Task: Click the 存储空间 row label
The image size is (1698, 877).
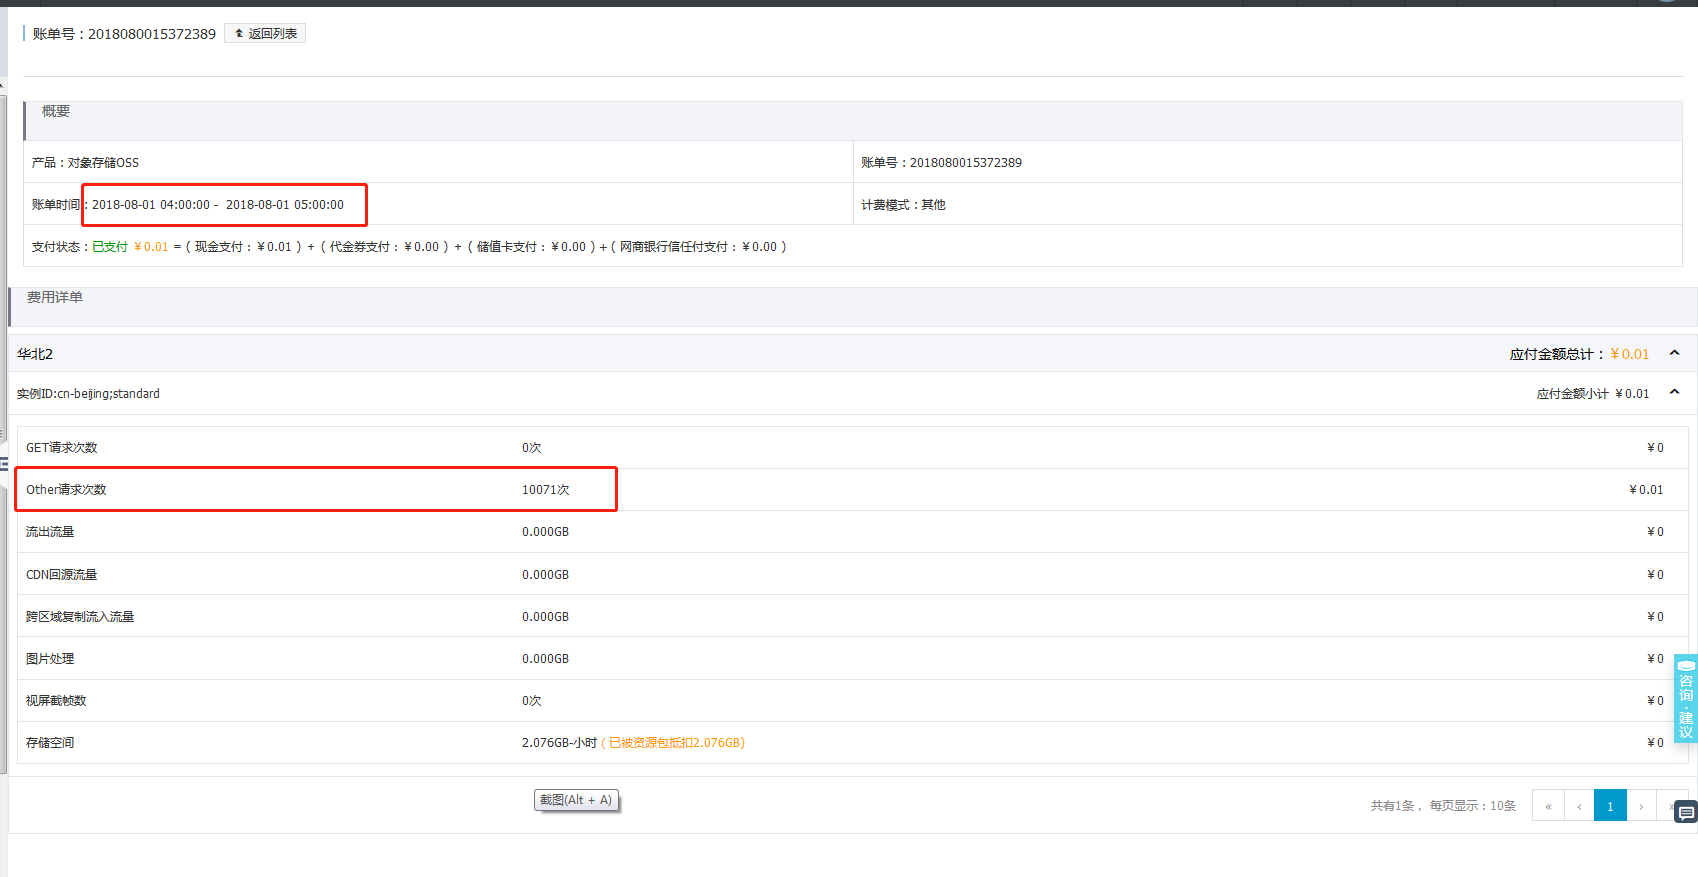Action: (x=50, y=743)
